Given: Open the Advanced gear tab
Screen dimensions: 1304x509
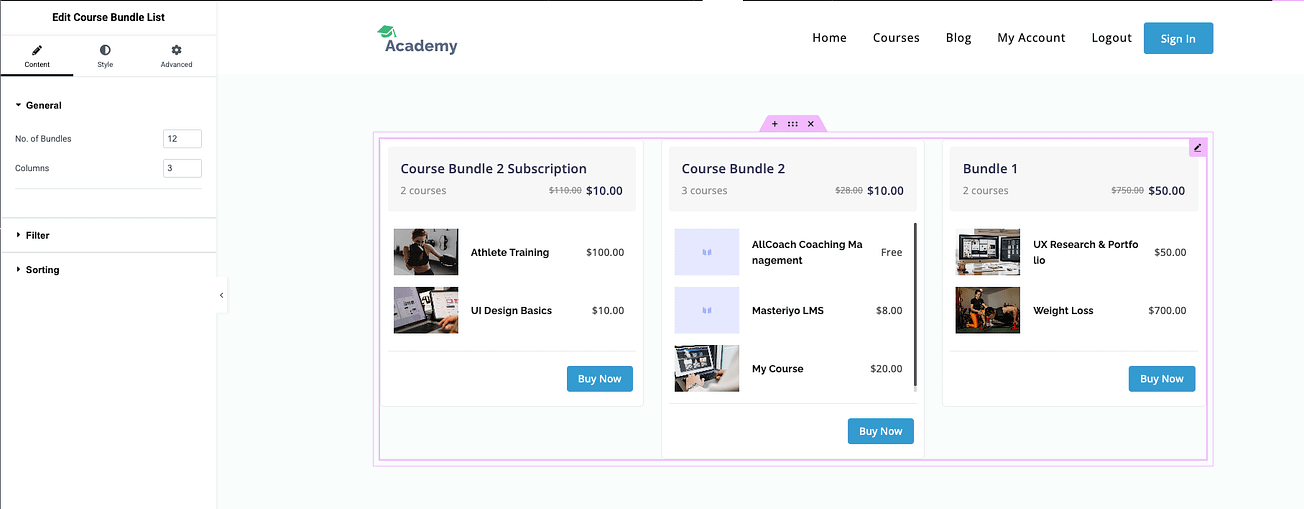Looking at the screenshot, I should 176,56.
